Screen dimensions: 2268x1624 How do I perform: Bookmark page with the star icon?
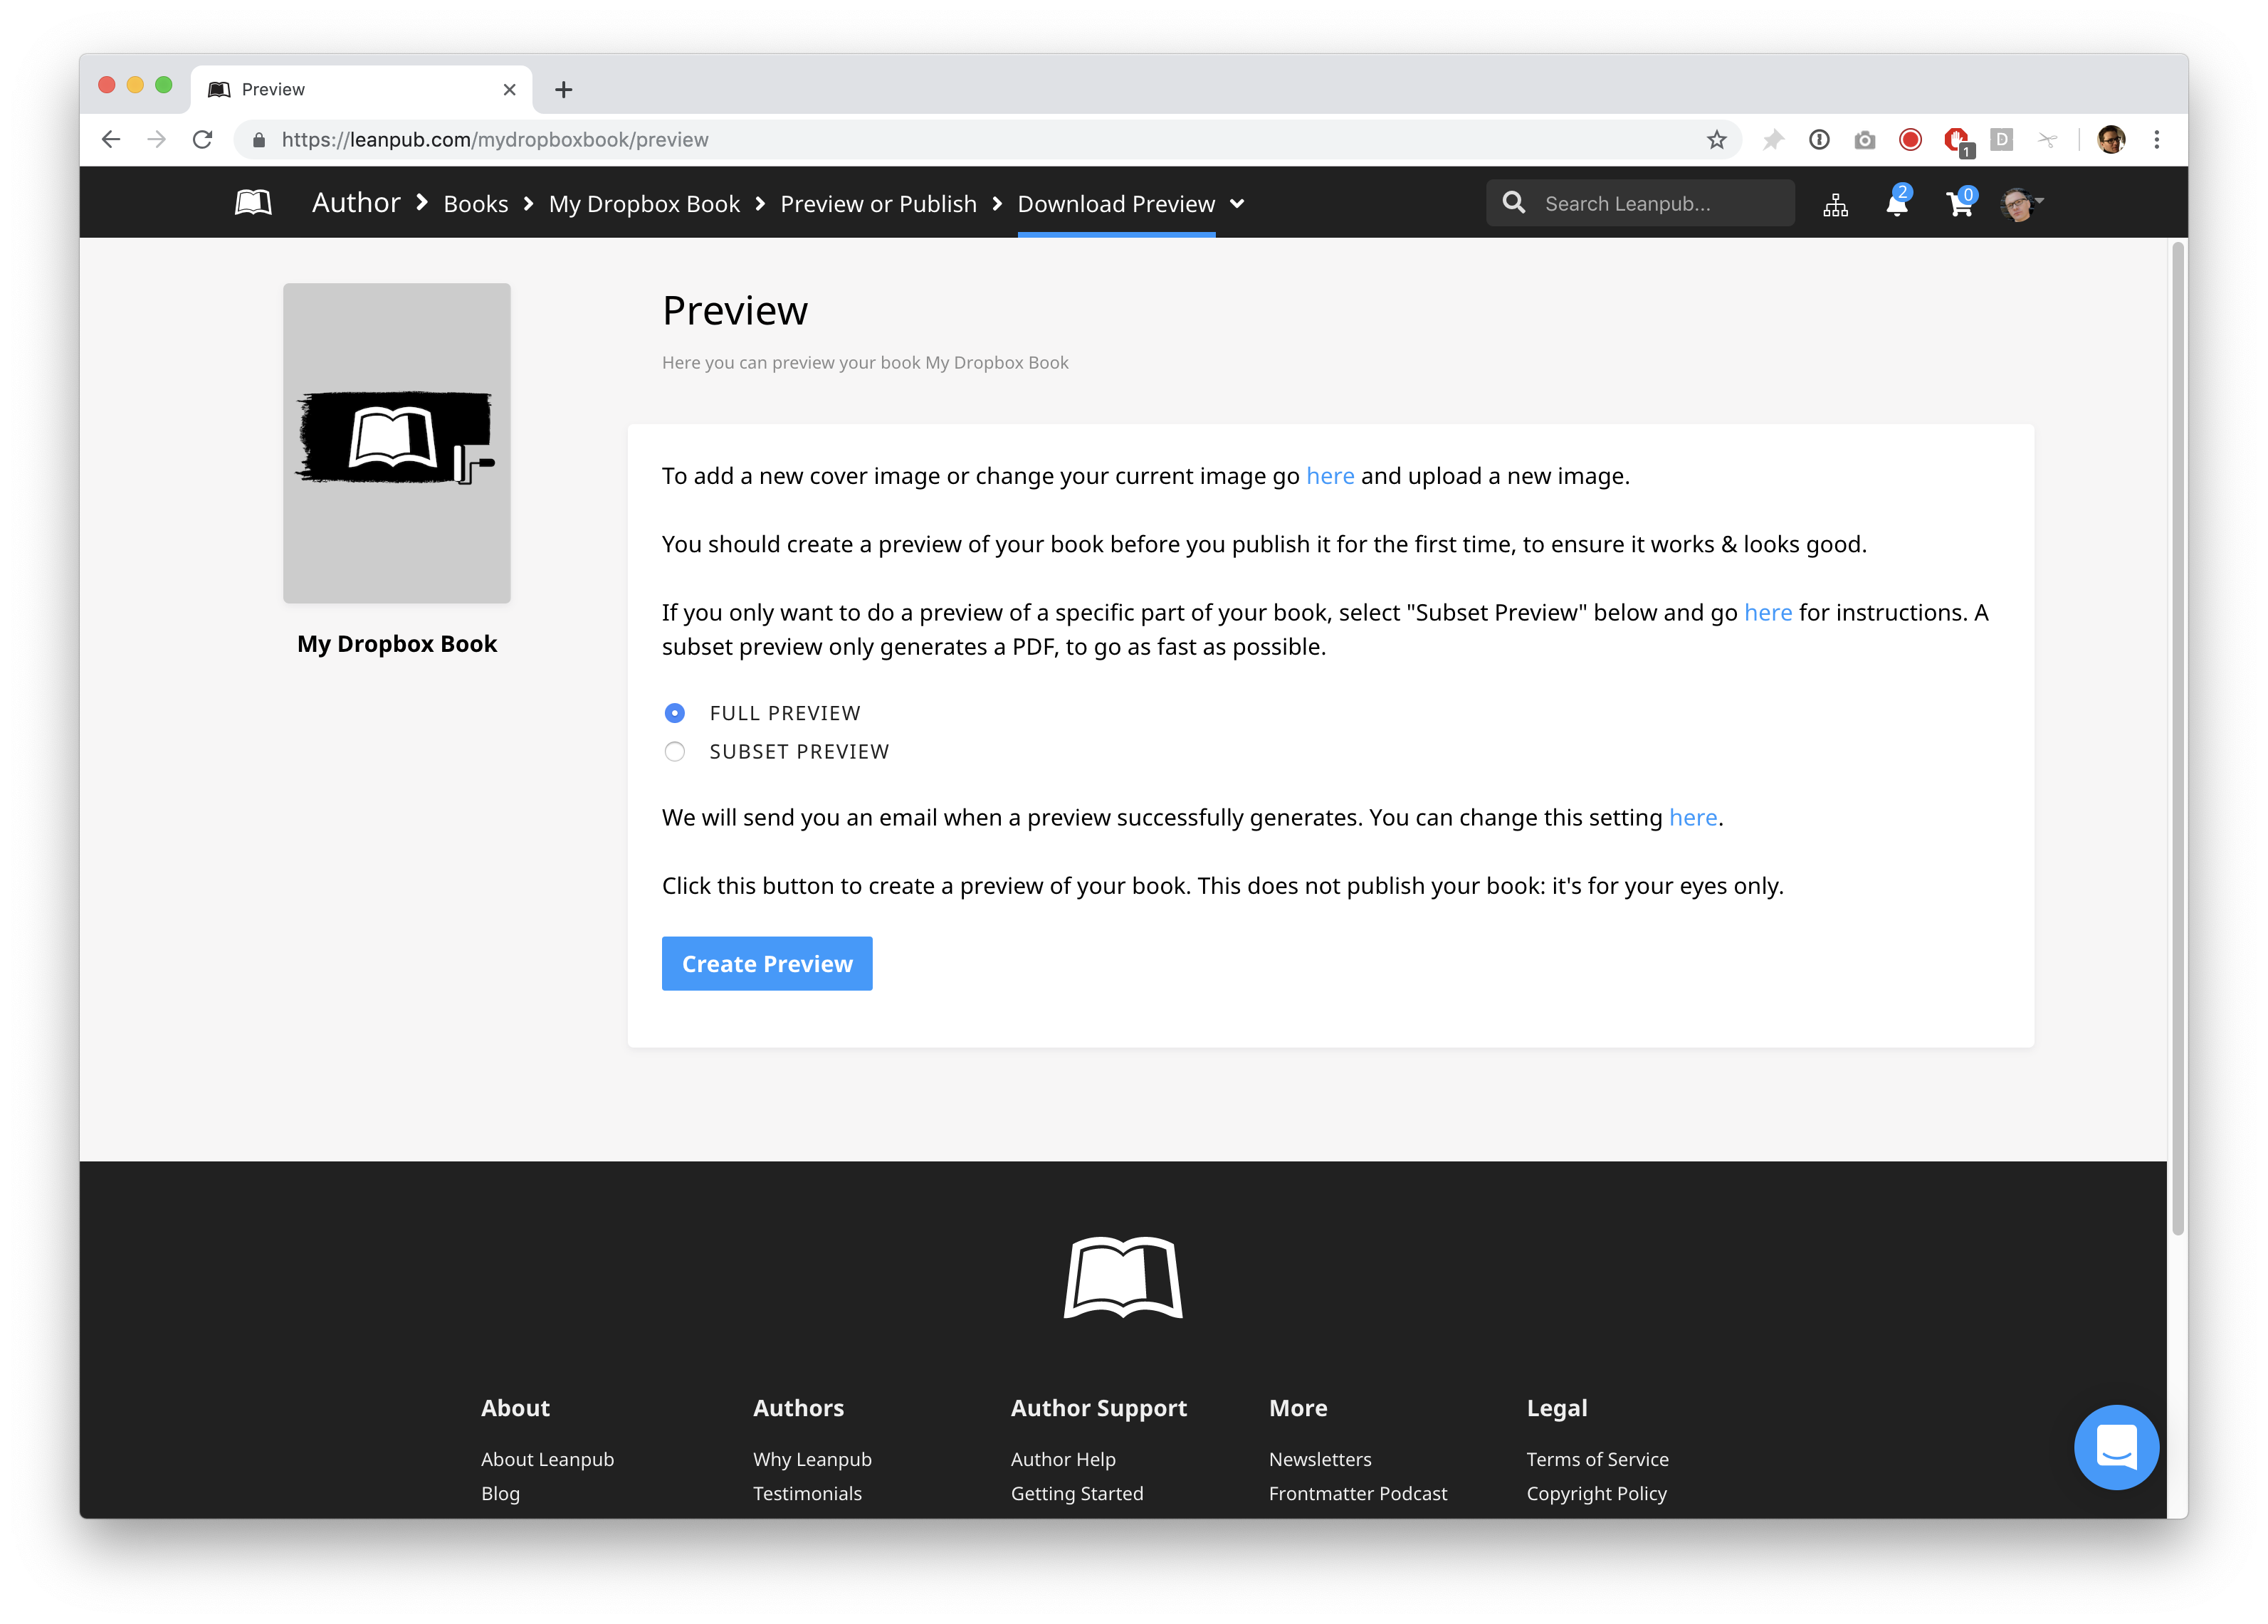[x=1716, y=140]
